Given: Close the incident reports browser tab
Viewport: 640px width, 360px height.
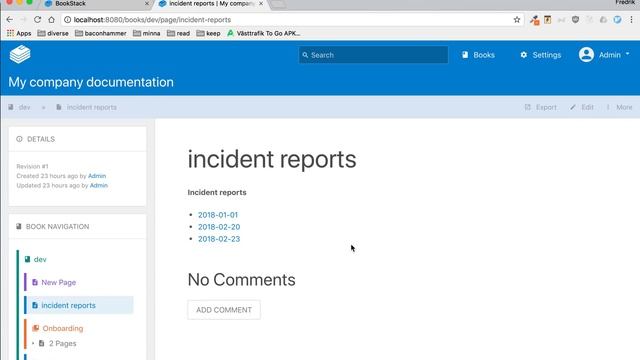Looking at the screenshot, I should click(x=261, y=4).
